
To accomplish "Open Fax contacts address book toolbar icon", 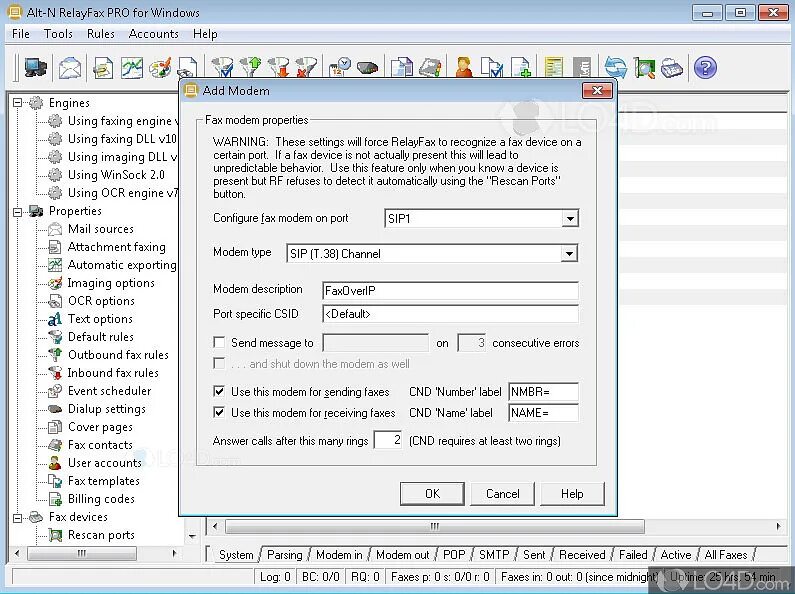I will (430, 67).
